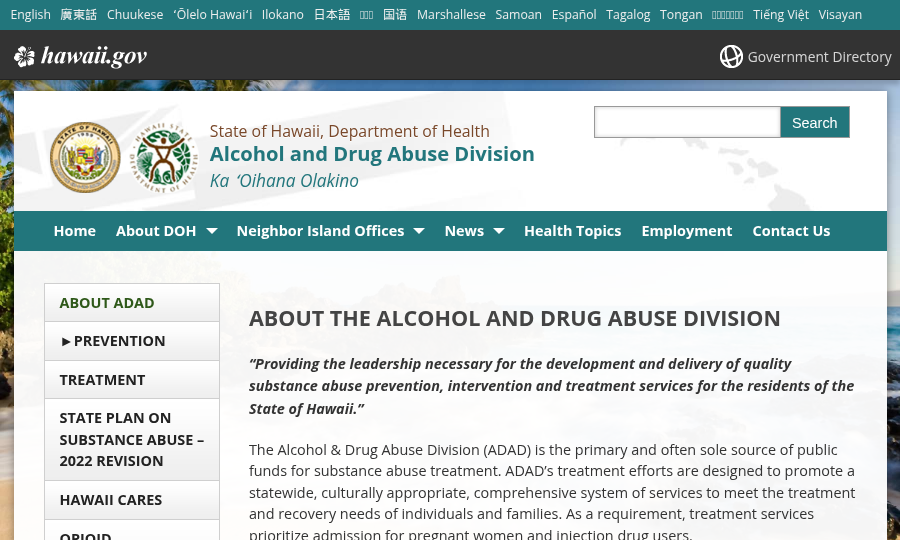This screenshot has height=540, width=900.
Task: Click State of Hawaii, Department of Health text
Action: pos(350,131)
